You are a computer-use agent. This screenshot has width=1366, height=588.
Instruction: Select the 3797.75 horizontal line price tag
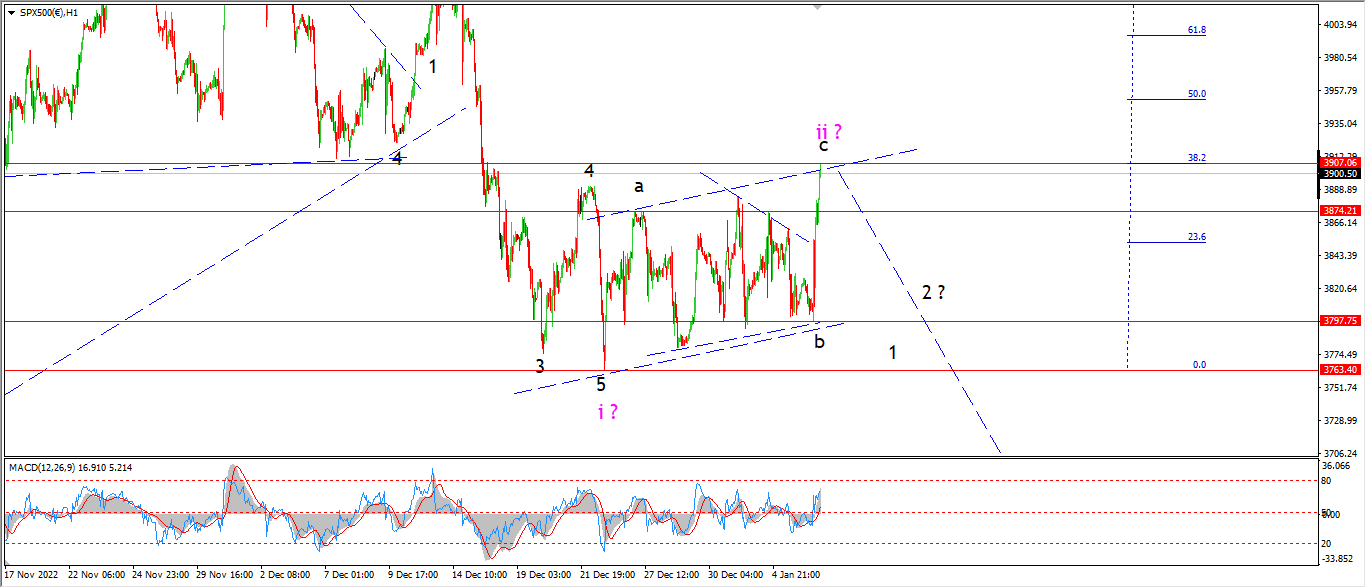[1339, 321]
